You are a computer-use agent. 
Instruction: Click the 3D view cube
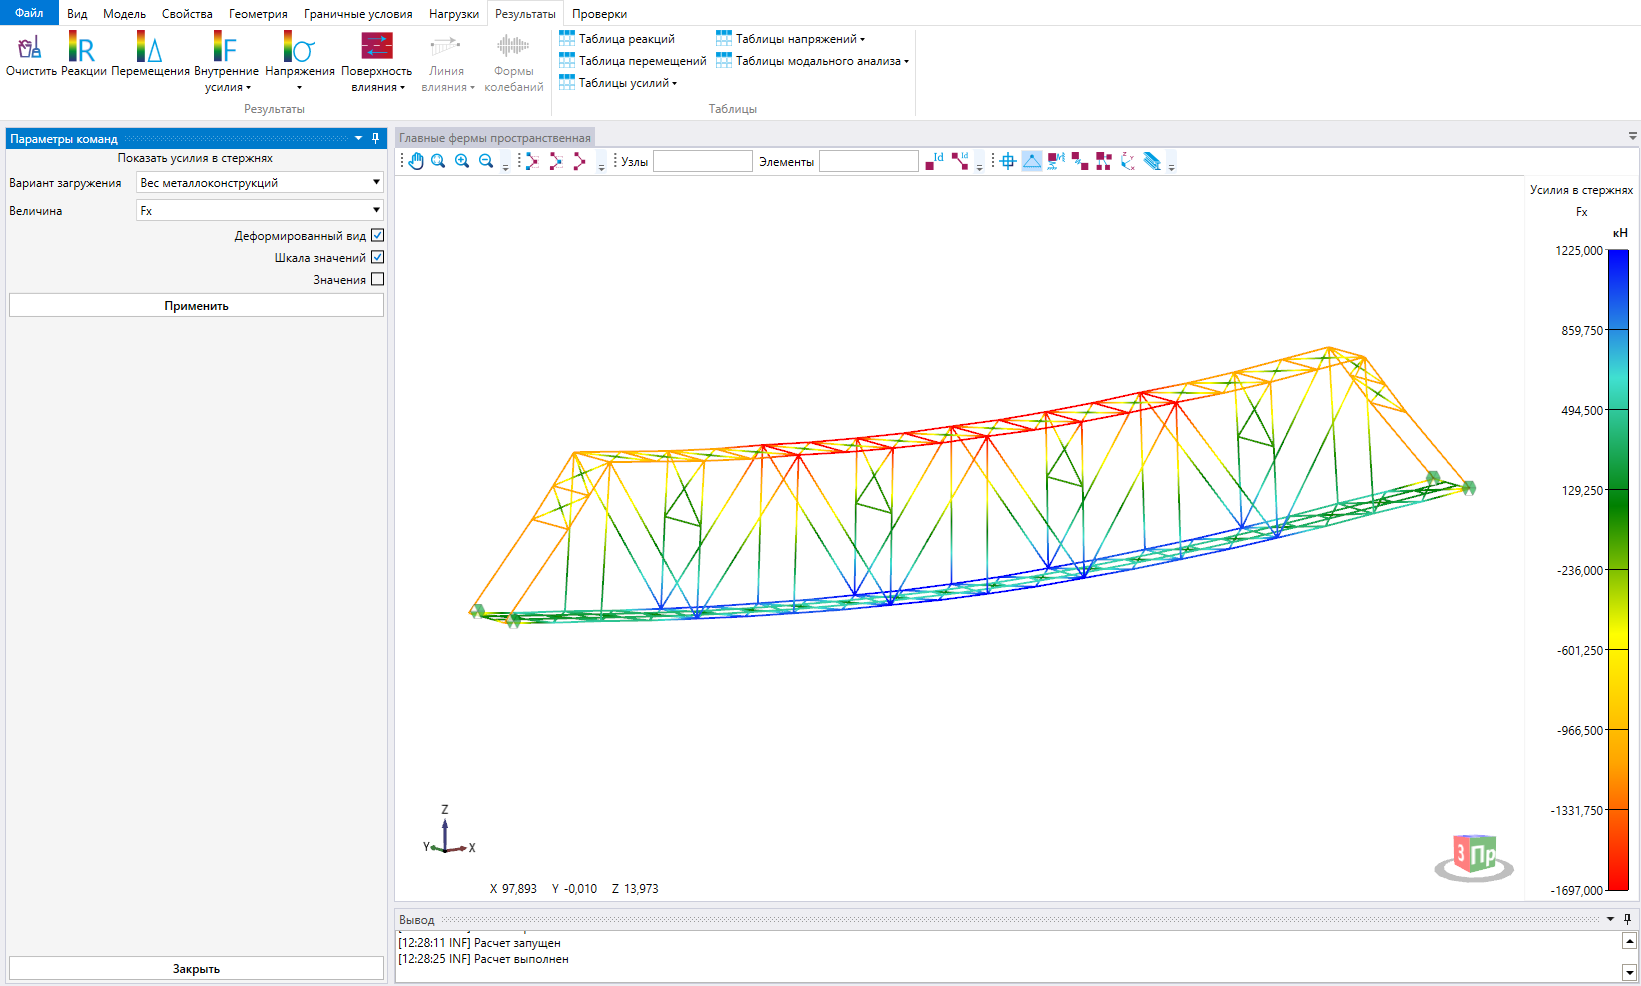click(x=1474, y=856)
